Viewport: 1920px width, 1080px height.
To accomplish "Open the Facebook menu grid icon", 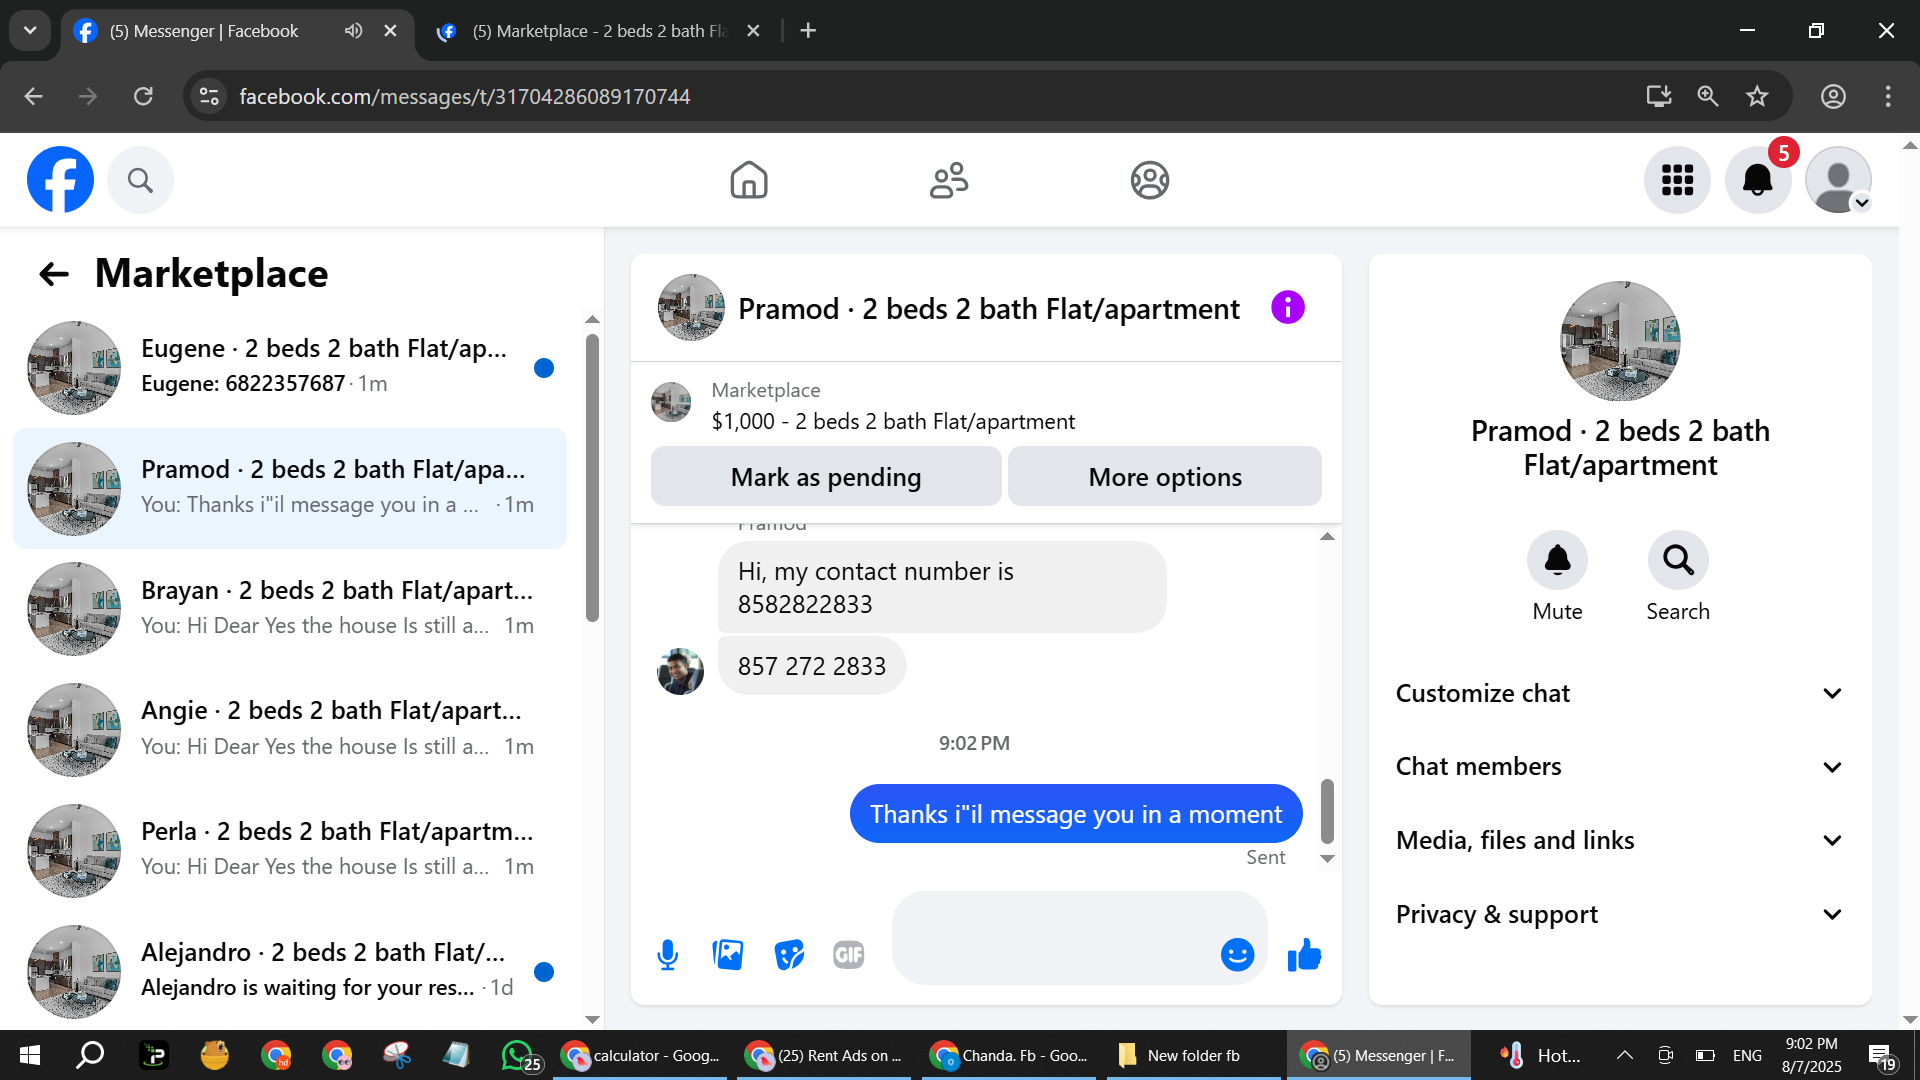I will [x=1677, y=180].
